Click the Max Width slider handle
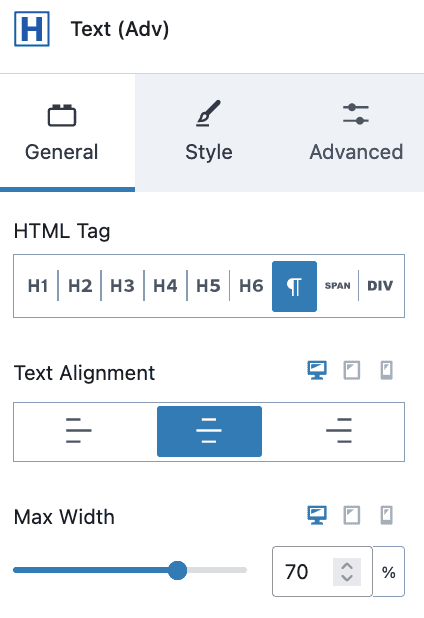424x618 pixels. point(177,570)
